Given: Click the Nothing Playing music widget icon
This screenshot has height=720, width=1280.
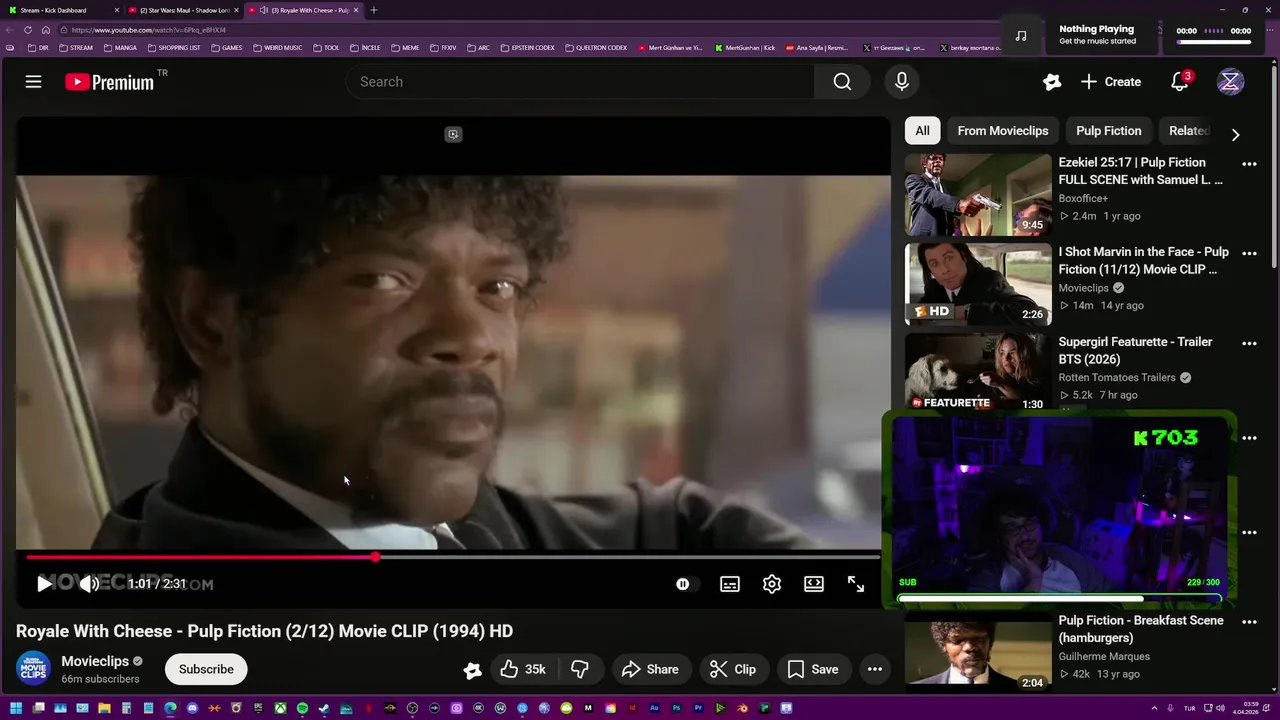Looking at the screenshot, I should (x=1021, y=36).
